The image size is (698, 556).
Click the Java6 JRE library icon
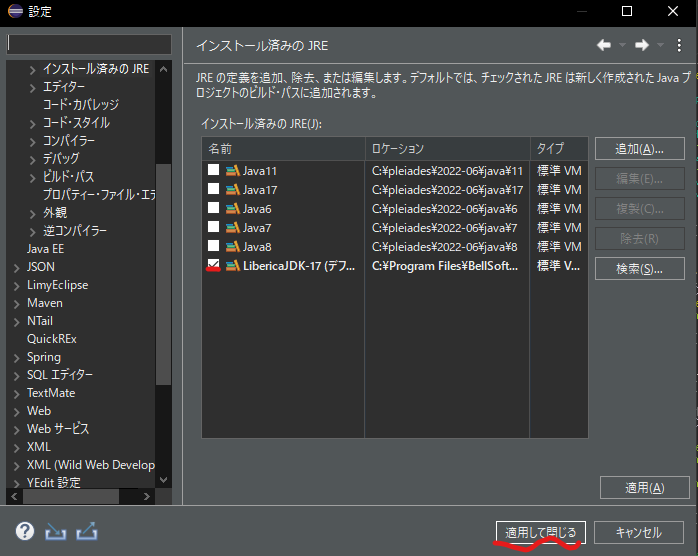(x=233, y=209)
